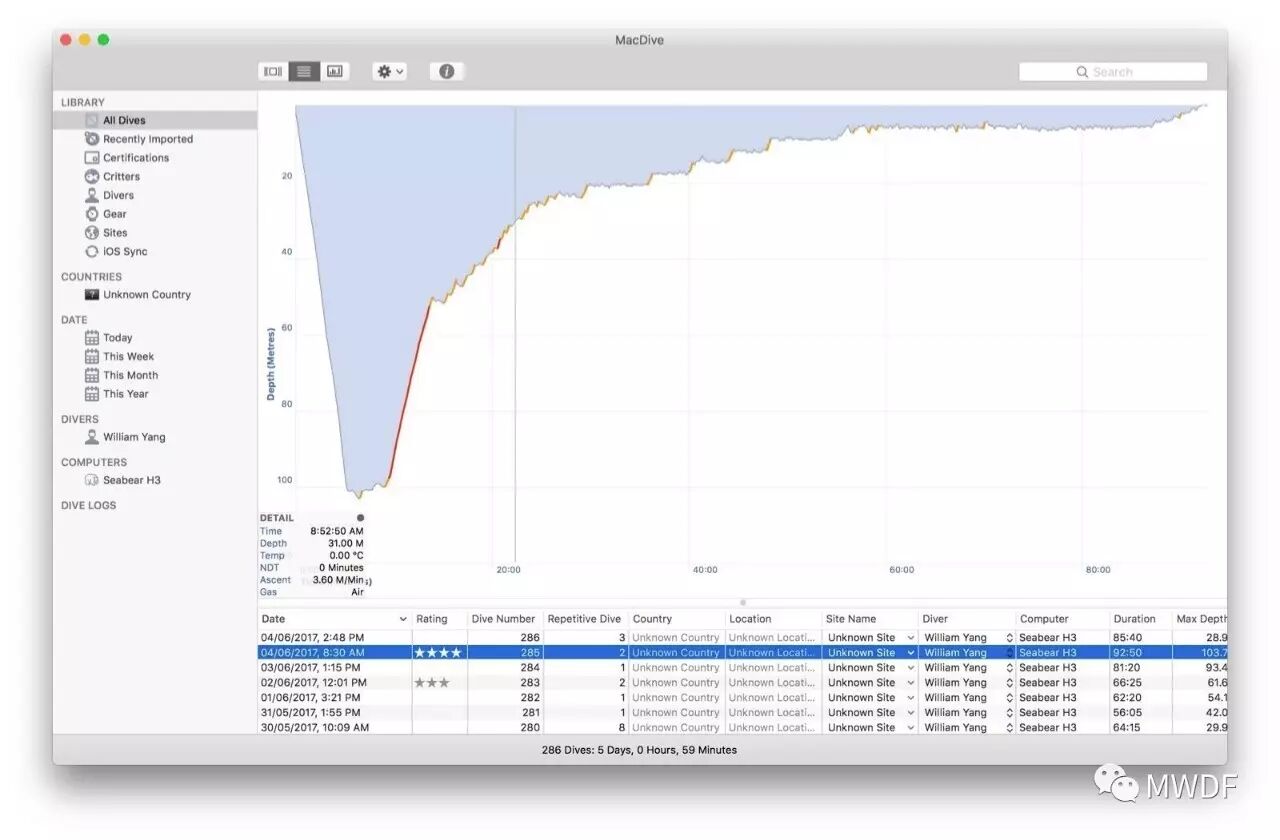The height and width of the screenshot is (840, 1280).
Task: Sort by the Duration column header
Action: pyautogui.click(x=1140, y=619)
